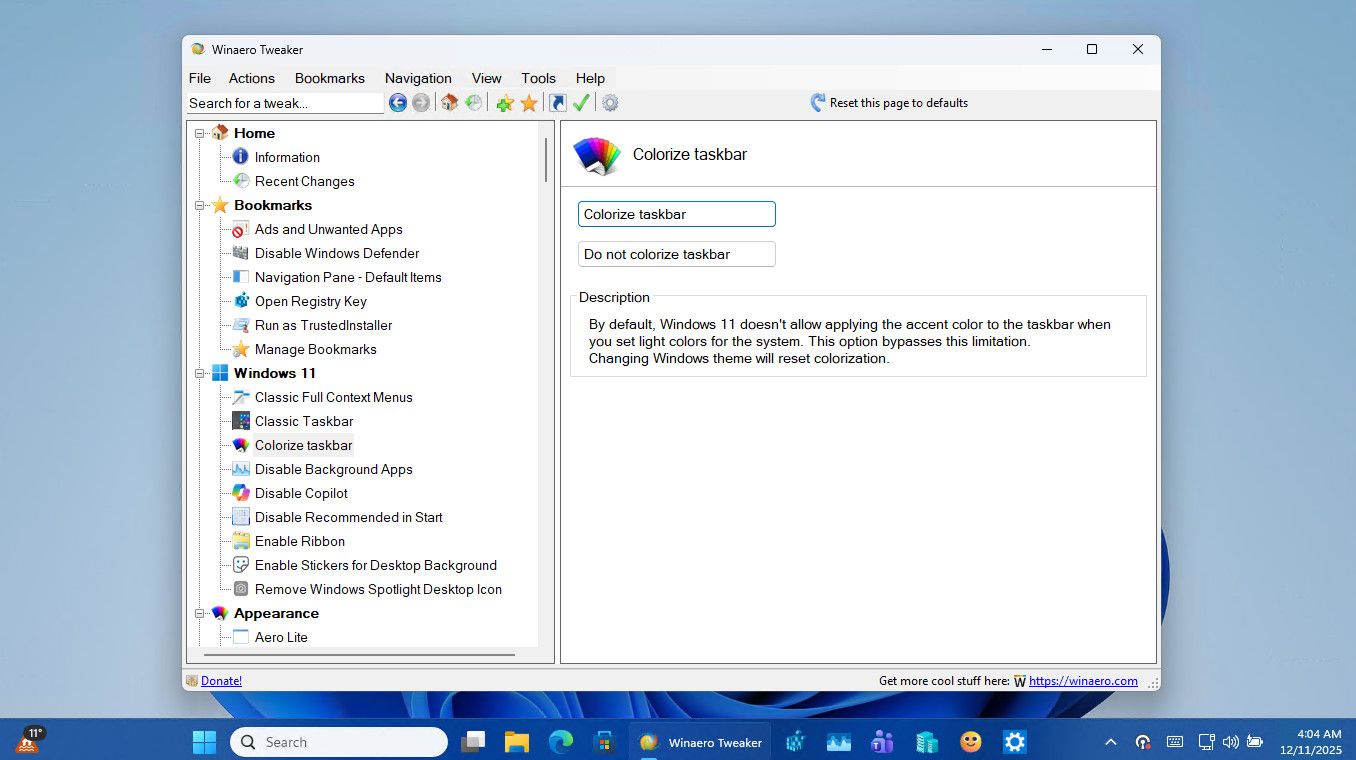Click the Home toolbar icon
This screenshot has height=760, width=1356.
pyautogui.click(x=448, y=102)
